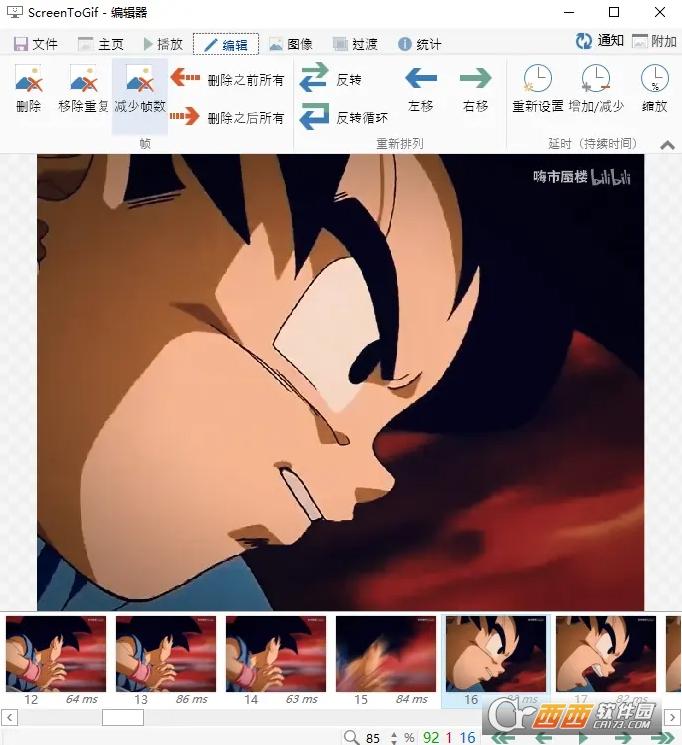
Task: Click the 反转循环 yoyo icon
Action: (x=314, y=116)
